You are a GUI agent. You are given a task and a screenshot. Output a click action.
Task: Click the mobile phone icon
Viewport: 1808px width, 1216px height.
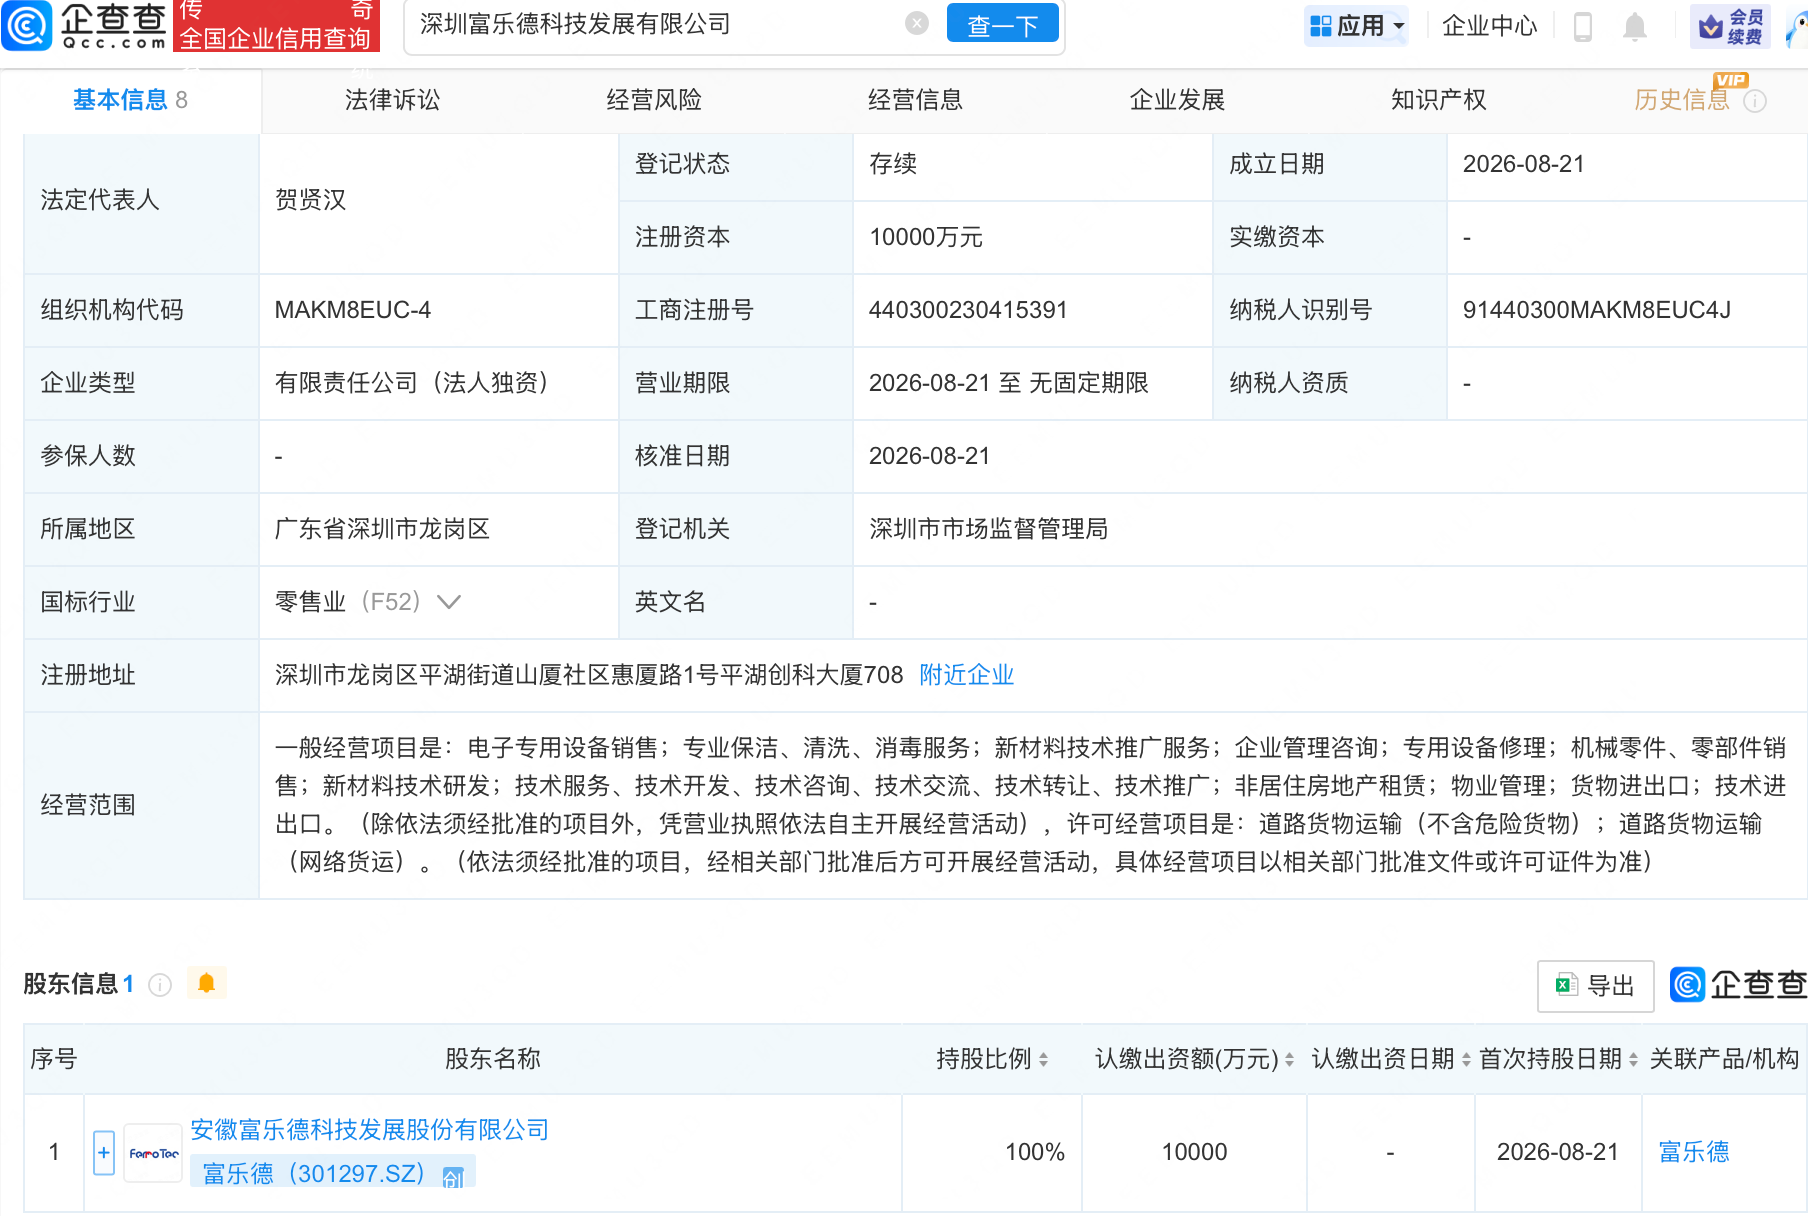tap(1582, 26)
